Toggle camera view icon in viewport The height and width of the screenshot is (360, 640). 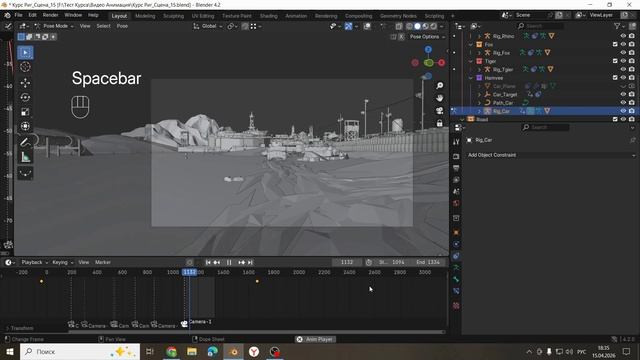pyautogui.click(x=440, y=111)
